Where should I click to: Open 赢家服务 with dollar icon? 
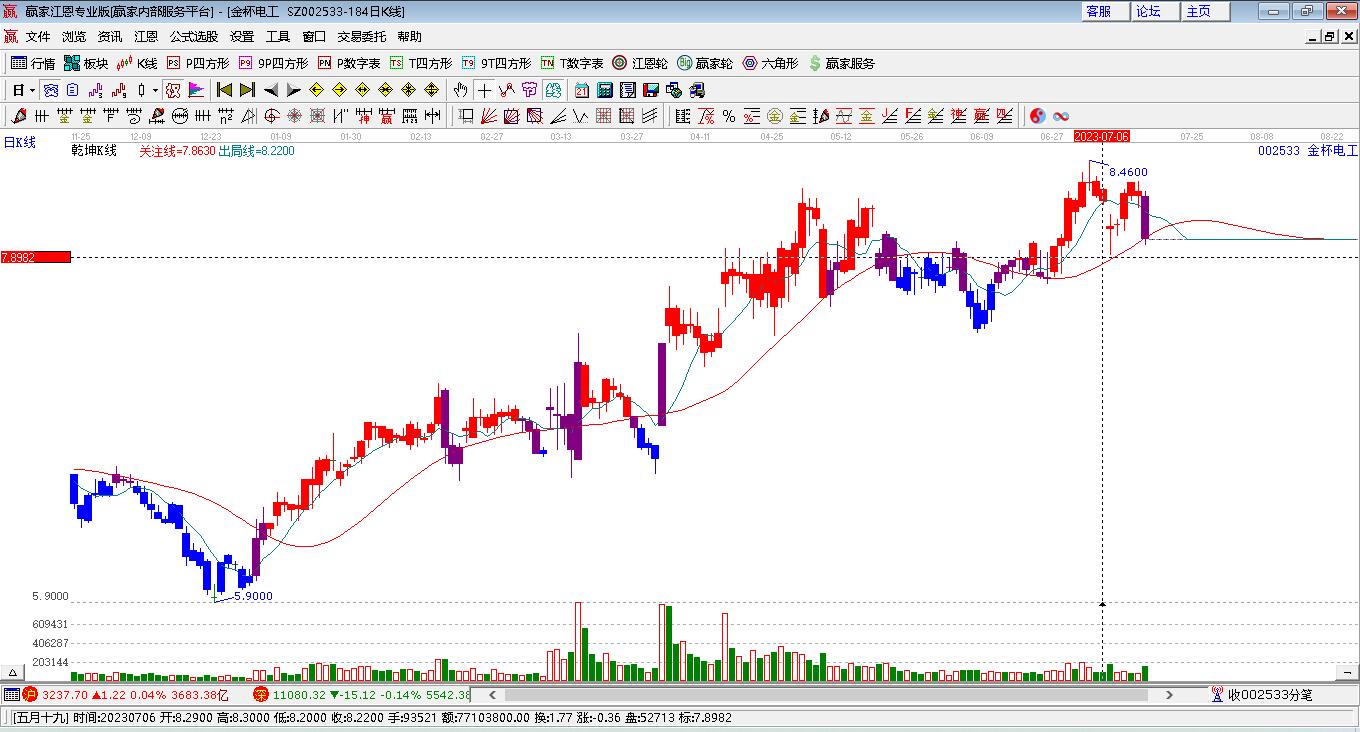click(x=841, y=63)
